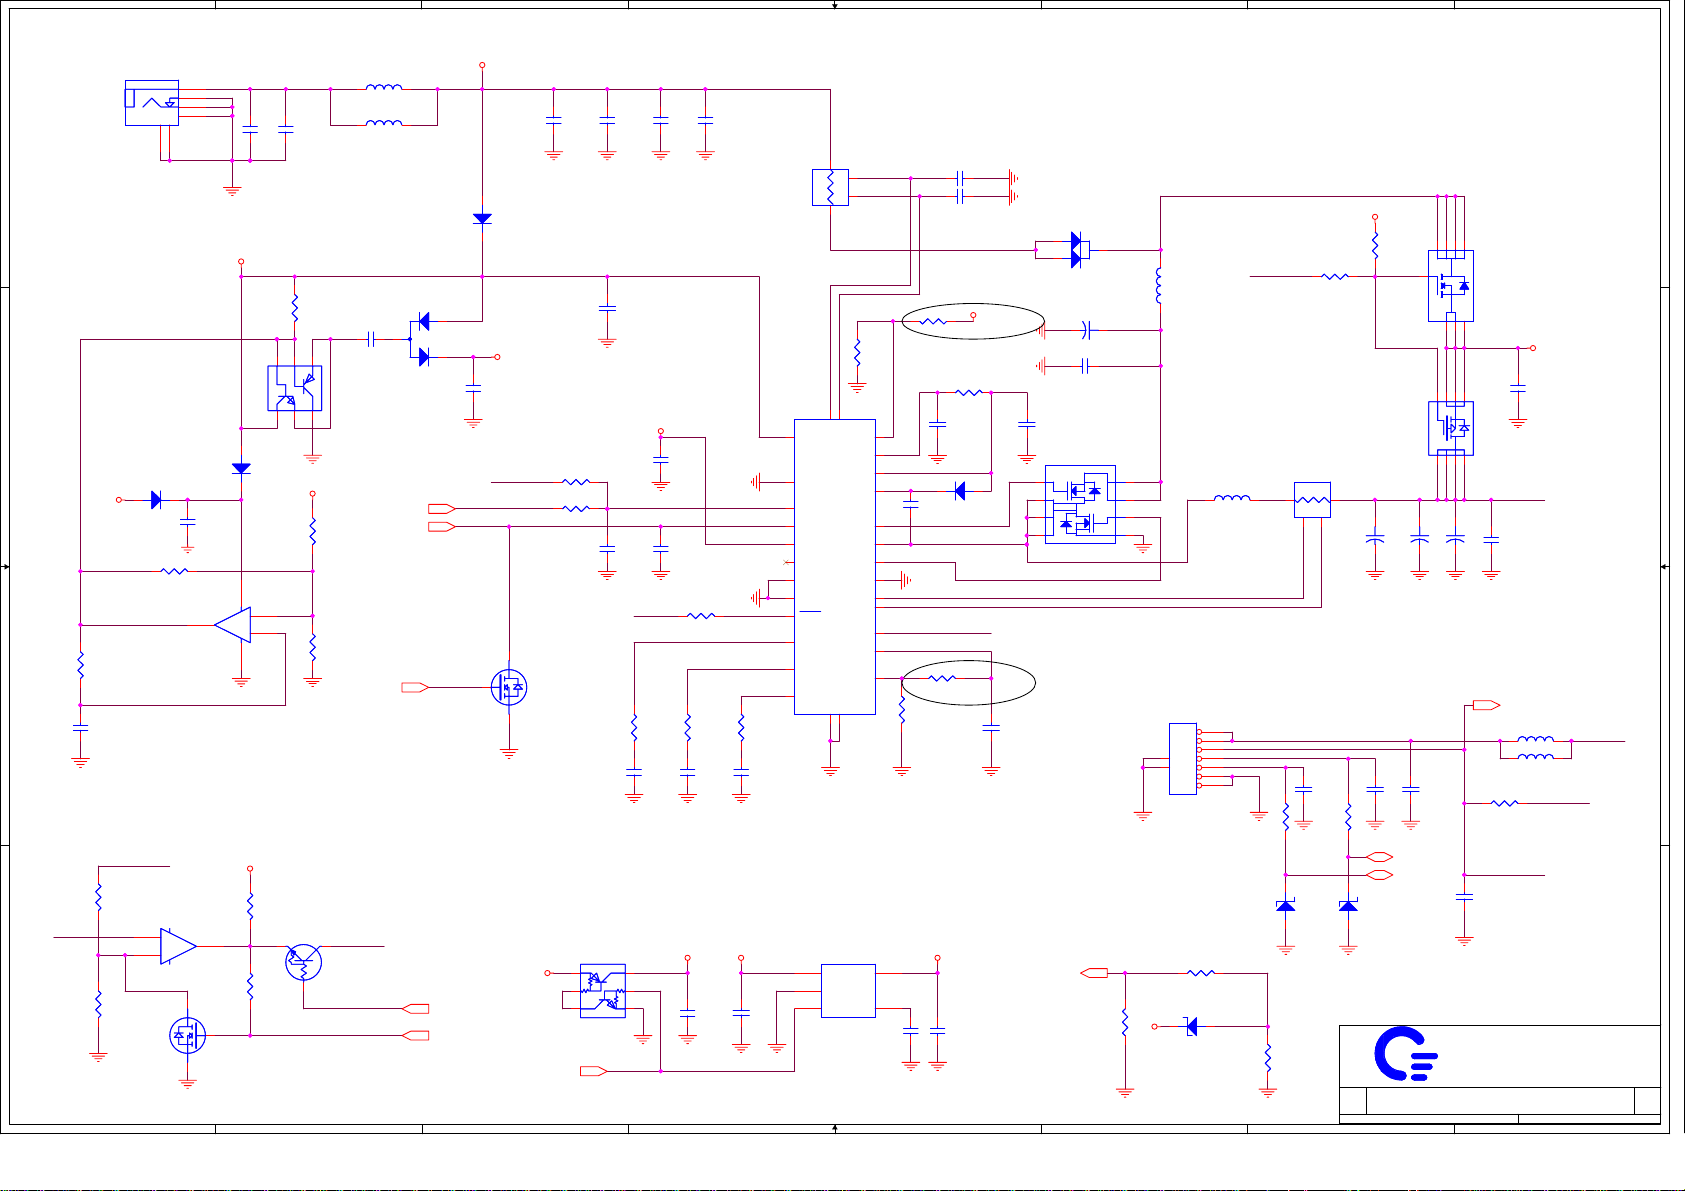1685x1191 pixels.
Task: Select the dual MOSFET package right of the IC
Action: [x=1080, y=505]
